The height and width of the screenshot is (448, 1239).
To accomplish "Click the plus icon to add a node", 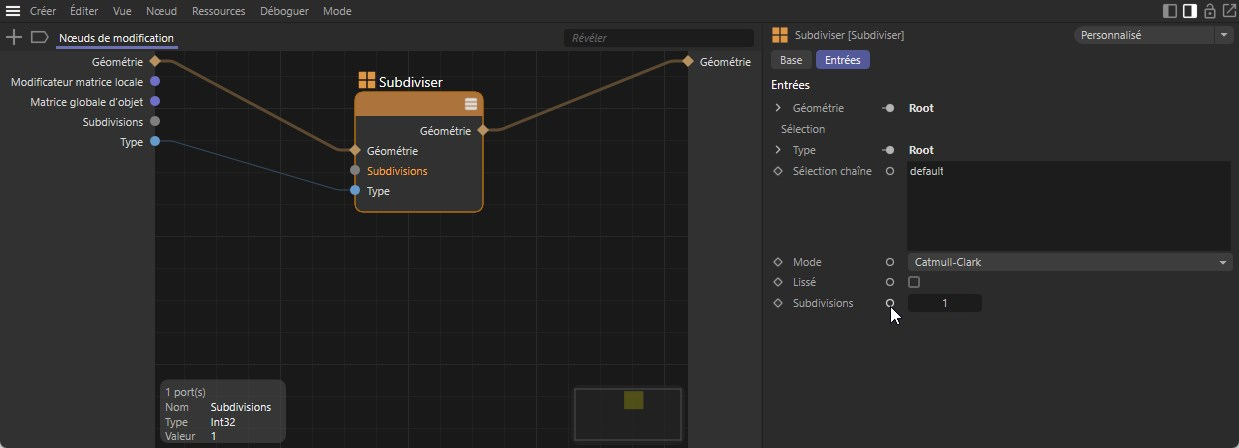I will [x=14, y=37].
